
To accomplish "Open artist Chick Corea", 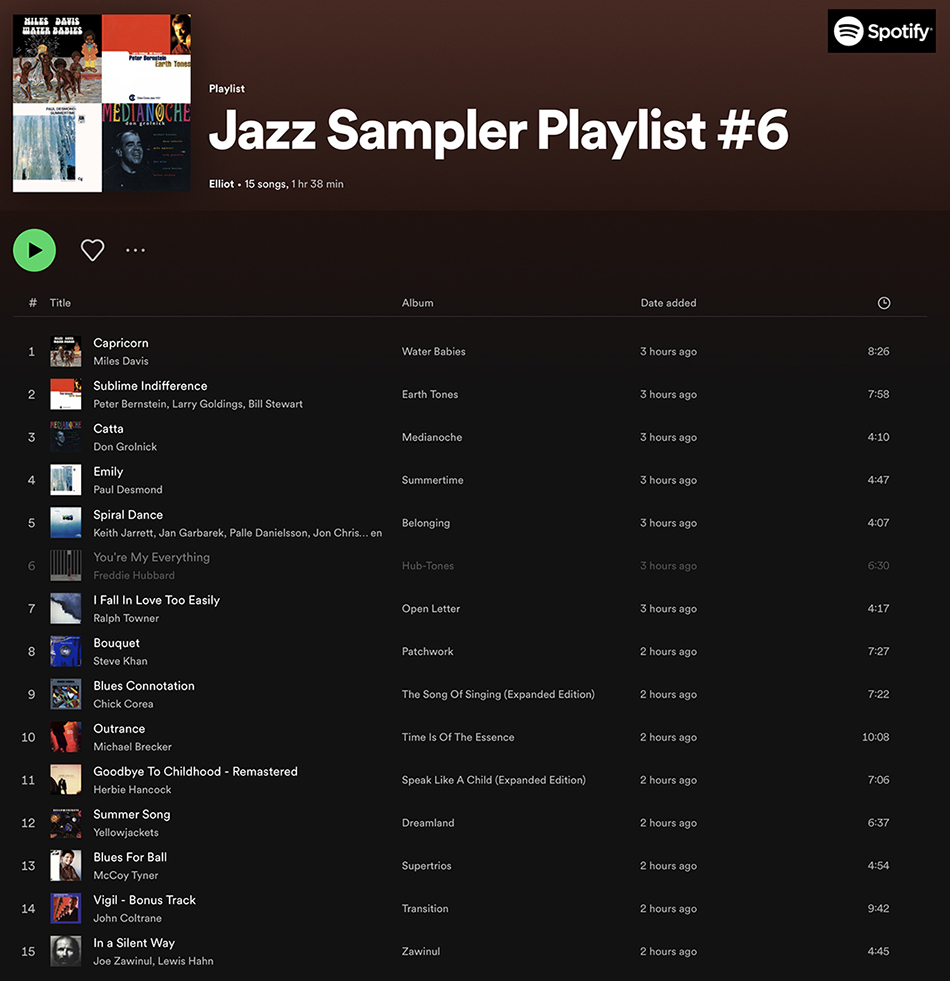I will coord(123,704).
